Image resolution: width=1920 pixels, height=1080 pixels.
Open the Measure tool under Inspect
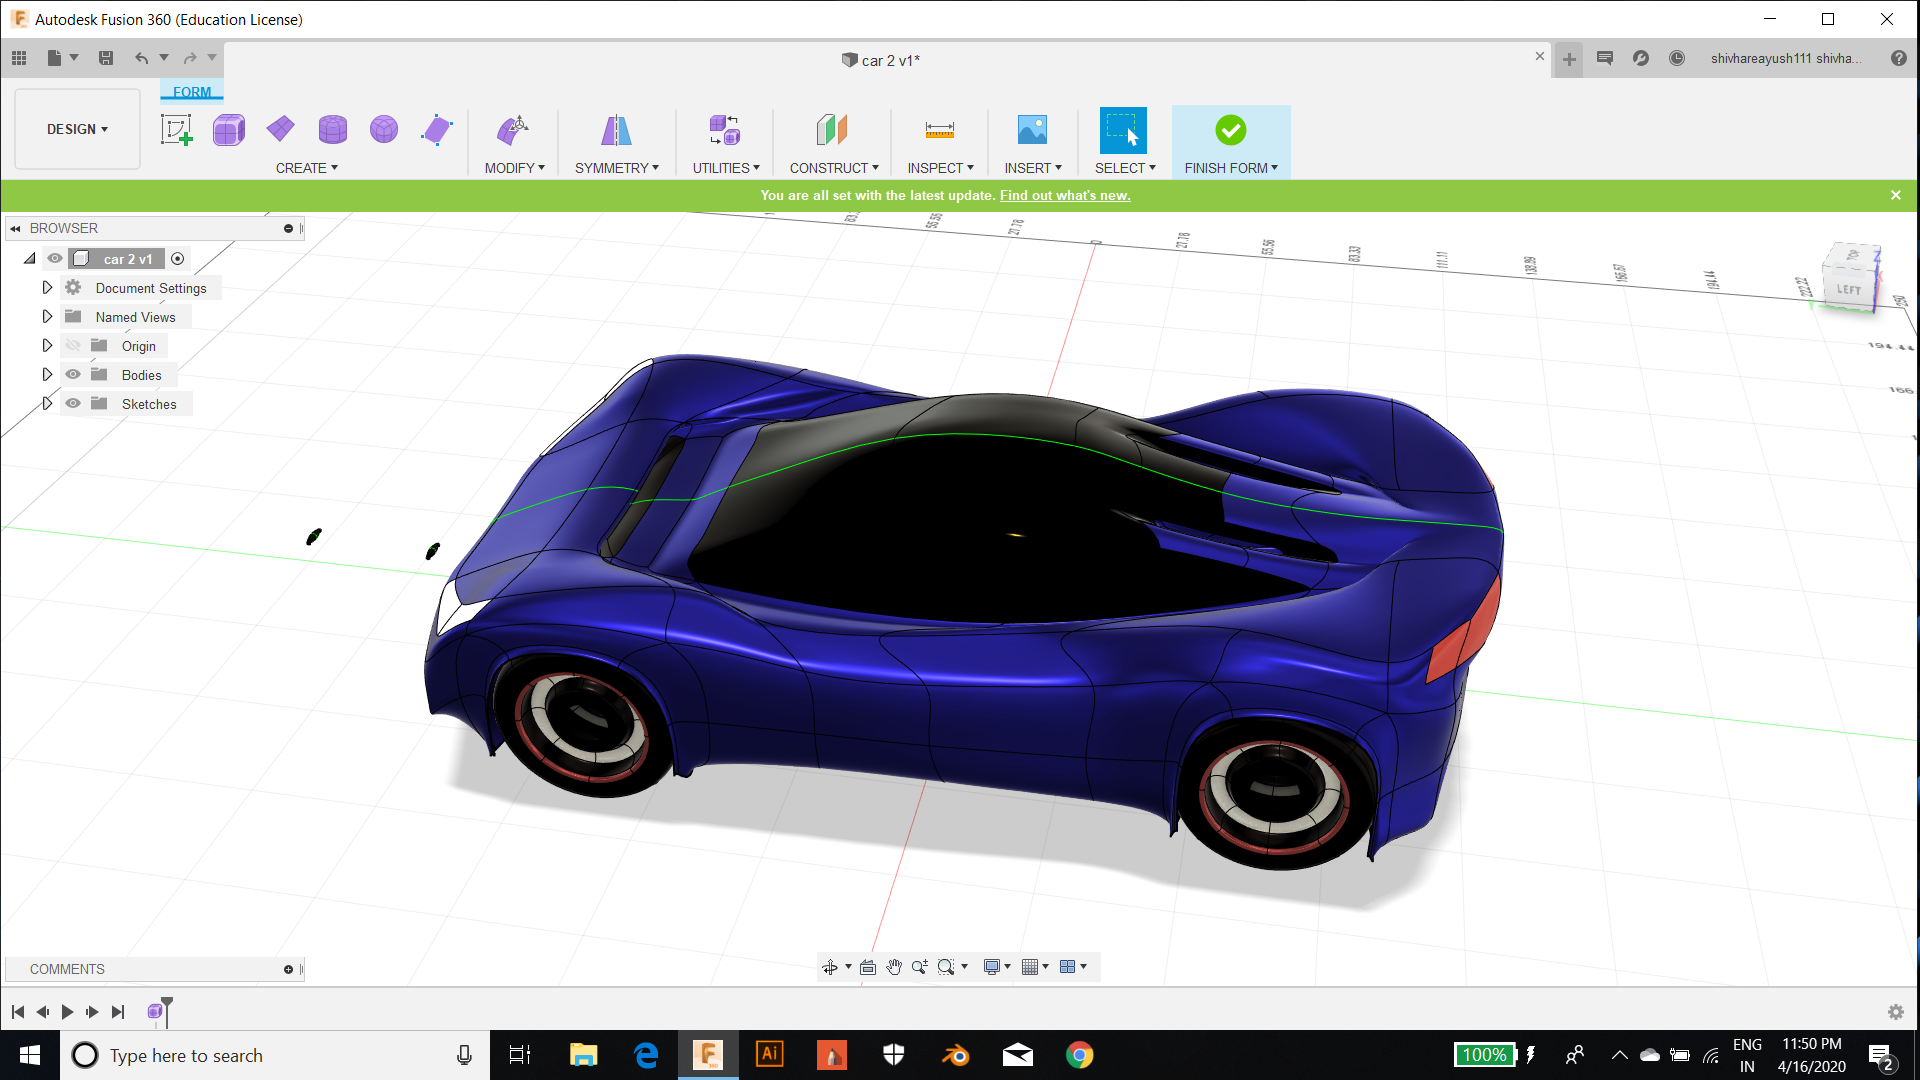pyautogui.click(x=939, y=129)
